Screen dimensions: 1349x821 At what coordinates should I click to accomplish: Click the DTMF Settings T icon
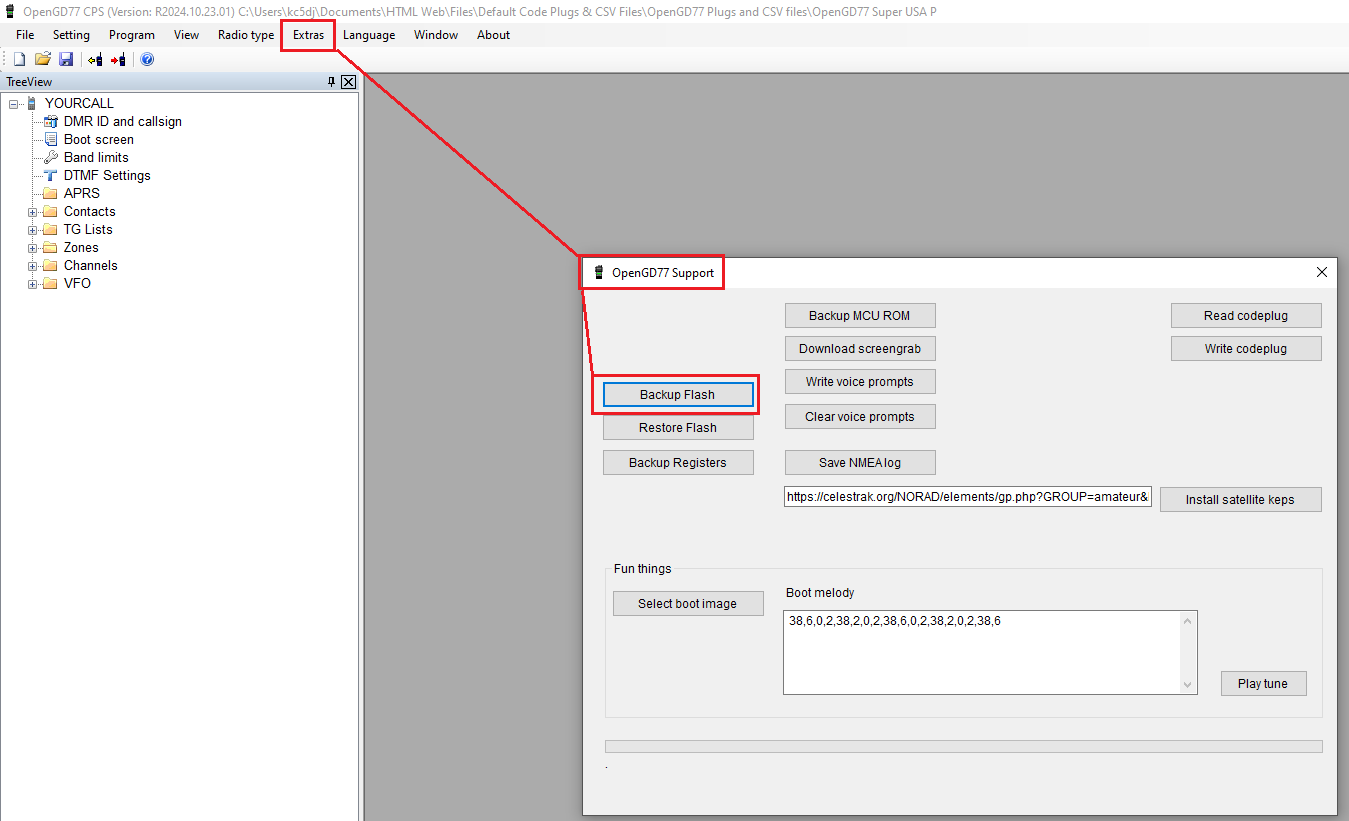(51, 175)
